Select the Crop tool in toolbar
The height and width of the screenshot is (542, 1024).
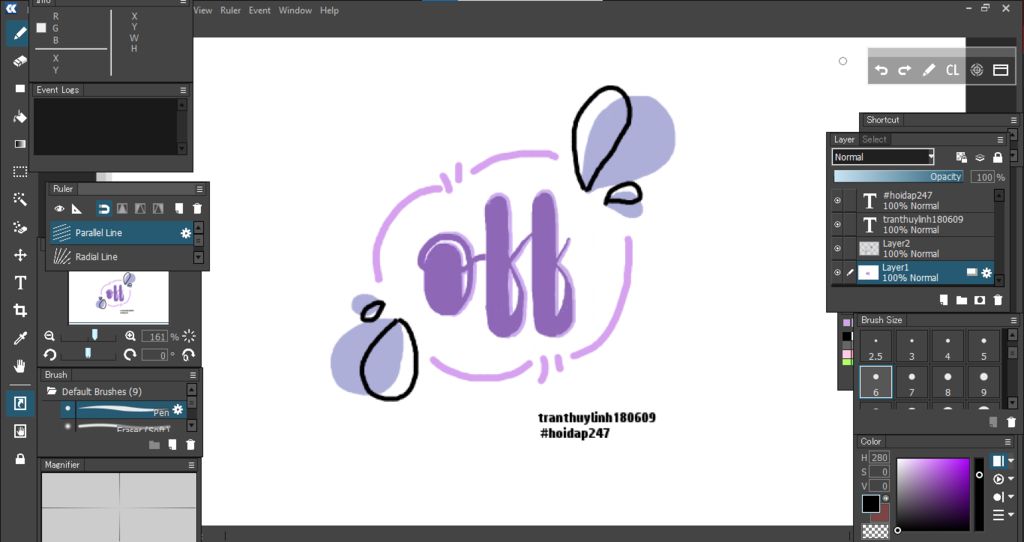(20, 311)
